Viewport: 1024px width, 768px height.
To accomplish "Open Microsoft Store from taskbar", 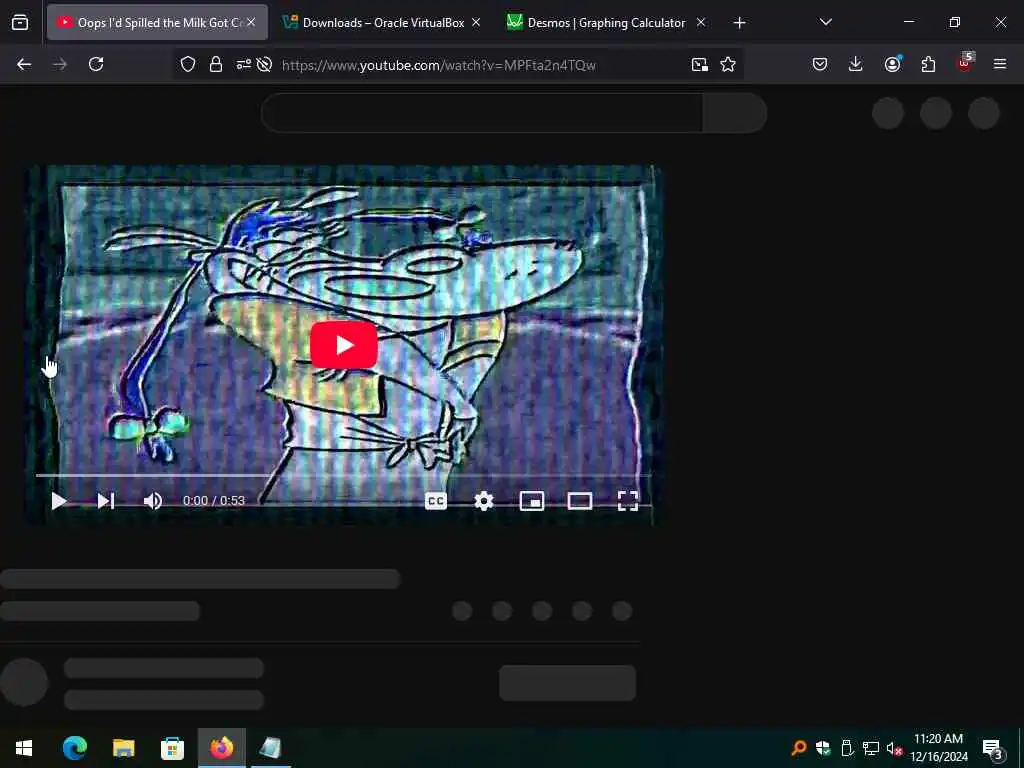I will (172, 748).
